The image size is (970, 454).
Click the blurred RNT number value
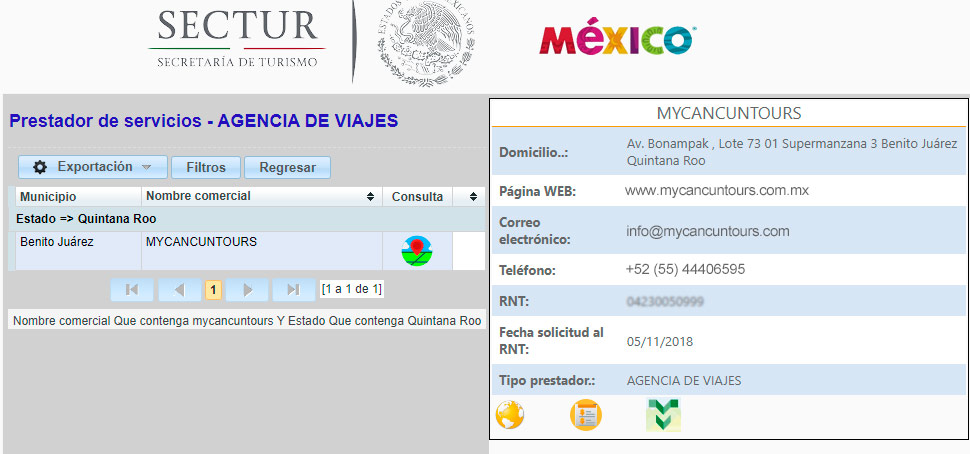[x=665, y=302]
